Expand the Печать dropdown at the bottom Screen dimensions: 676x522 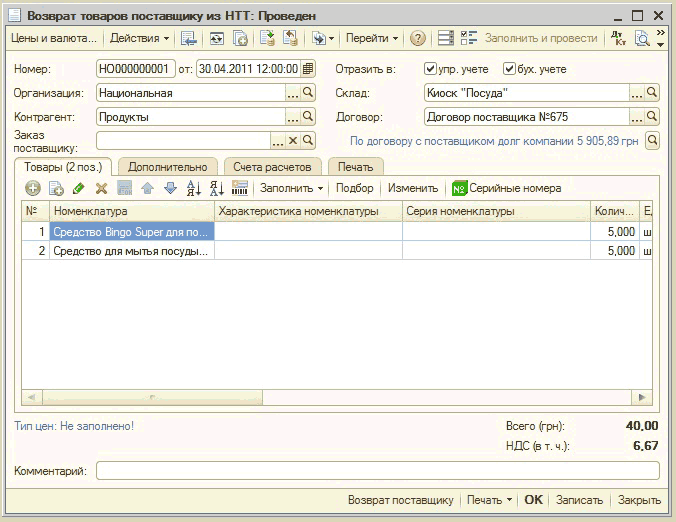click(489, 500)
